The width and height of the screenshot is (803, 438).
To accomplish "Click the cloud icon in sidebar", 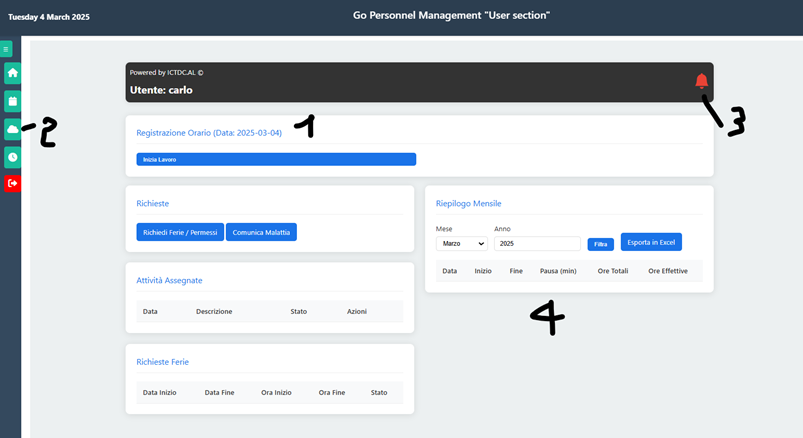I will [x=12, y=129].
